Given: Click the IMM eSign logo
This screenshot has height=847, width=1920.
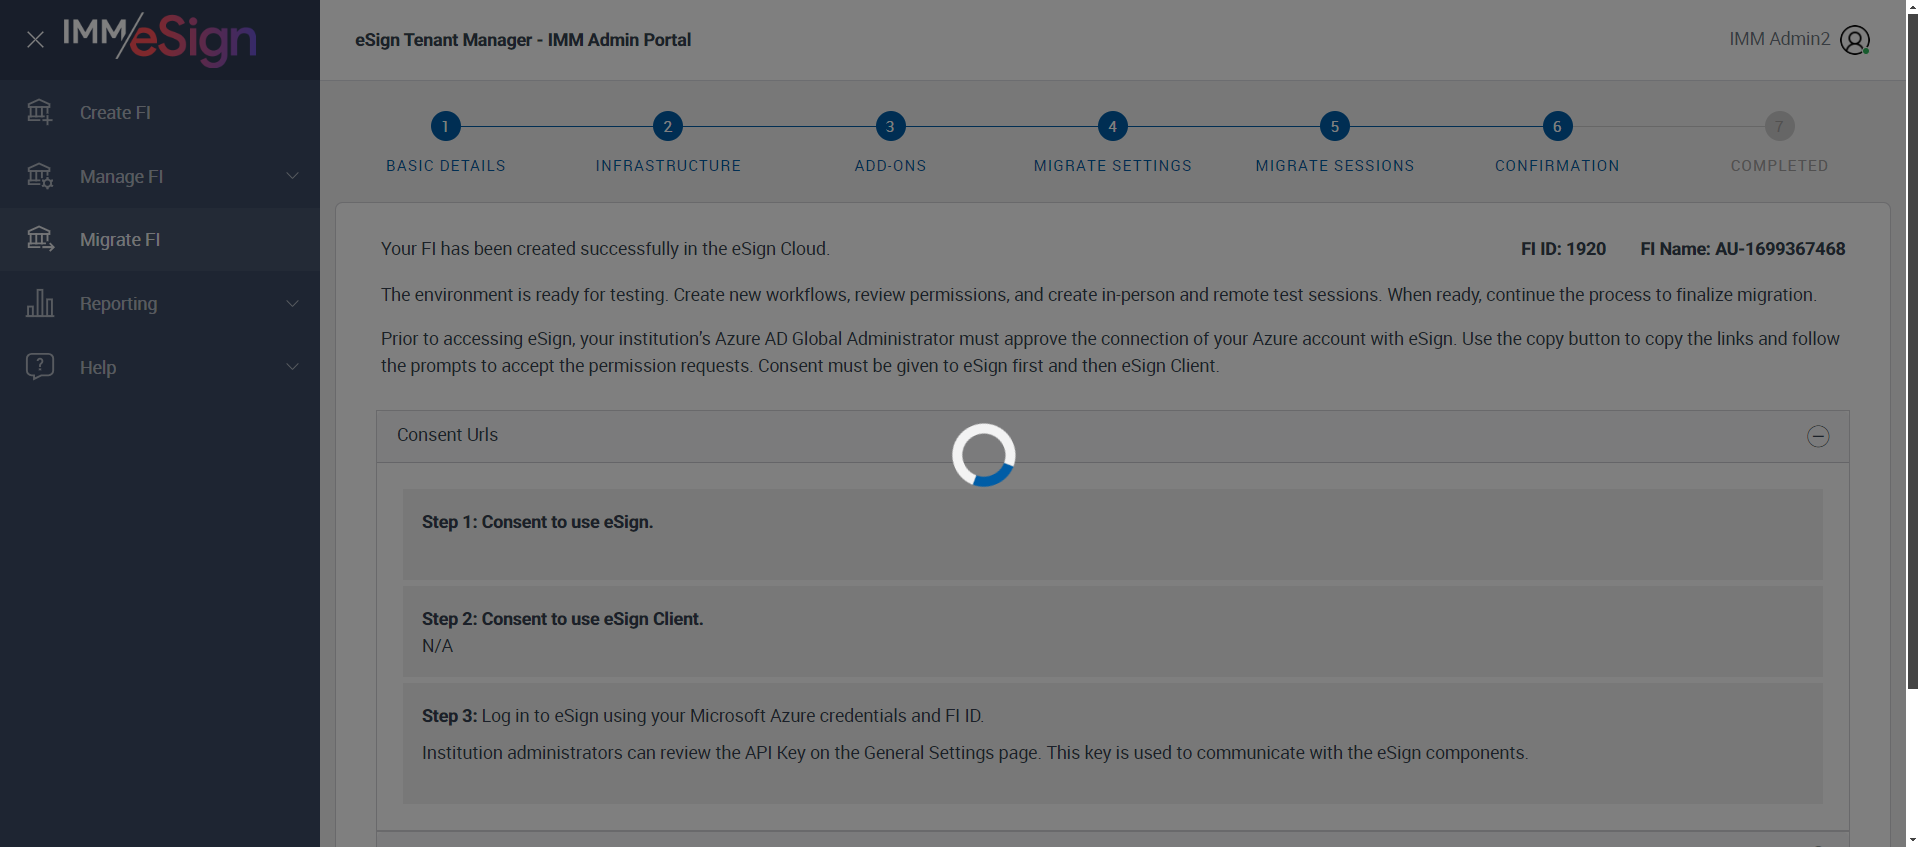Looking at the screenshot, I should pos(160,40).
